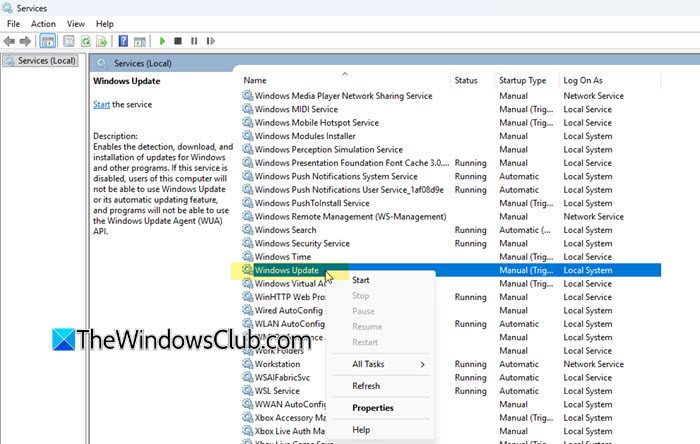Toggle Show/Hide Console Tree toolbar icon

47,41
